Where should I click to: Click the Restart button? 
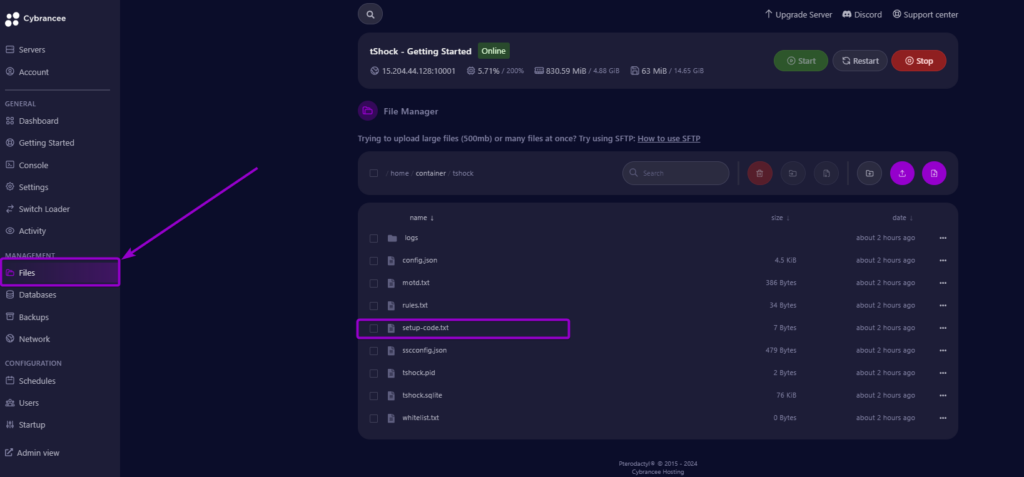click(859, 61)
